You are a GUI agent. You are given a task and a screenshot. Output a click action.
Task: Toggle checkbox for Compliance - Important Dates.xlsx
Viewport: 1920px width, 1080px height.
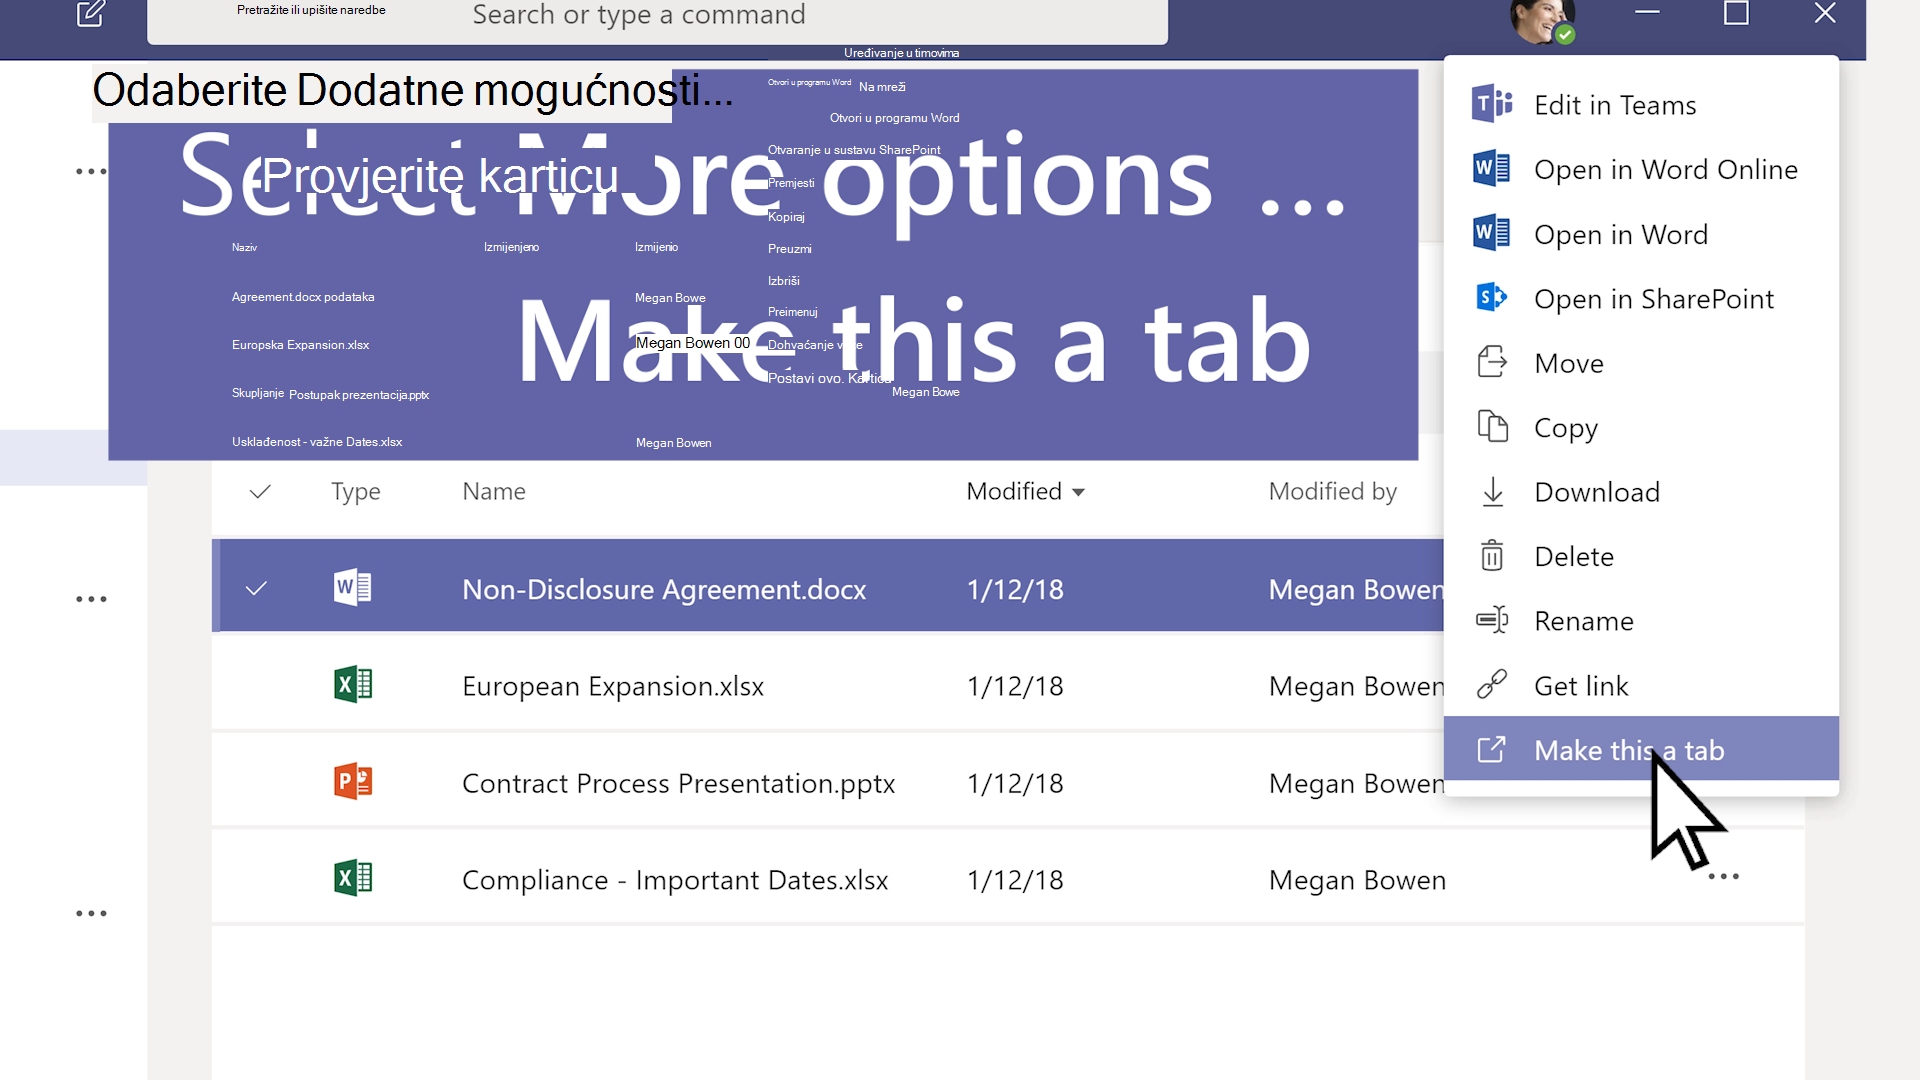point(260,880)
